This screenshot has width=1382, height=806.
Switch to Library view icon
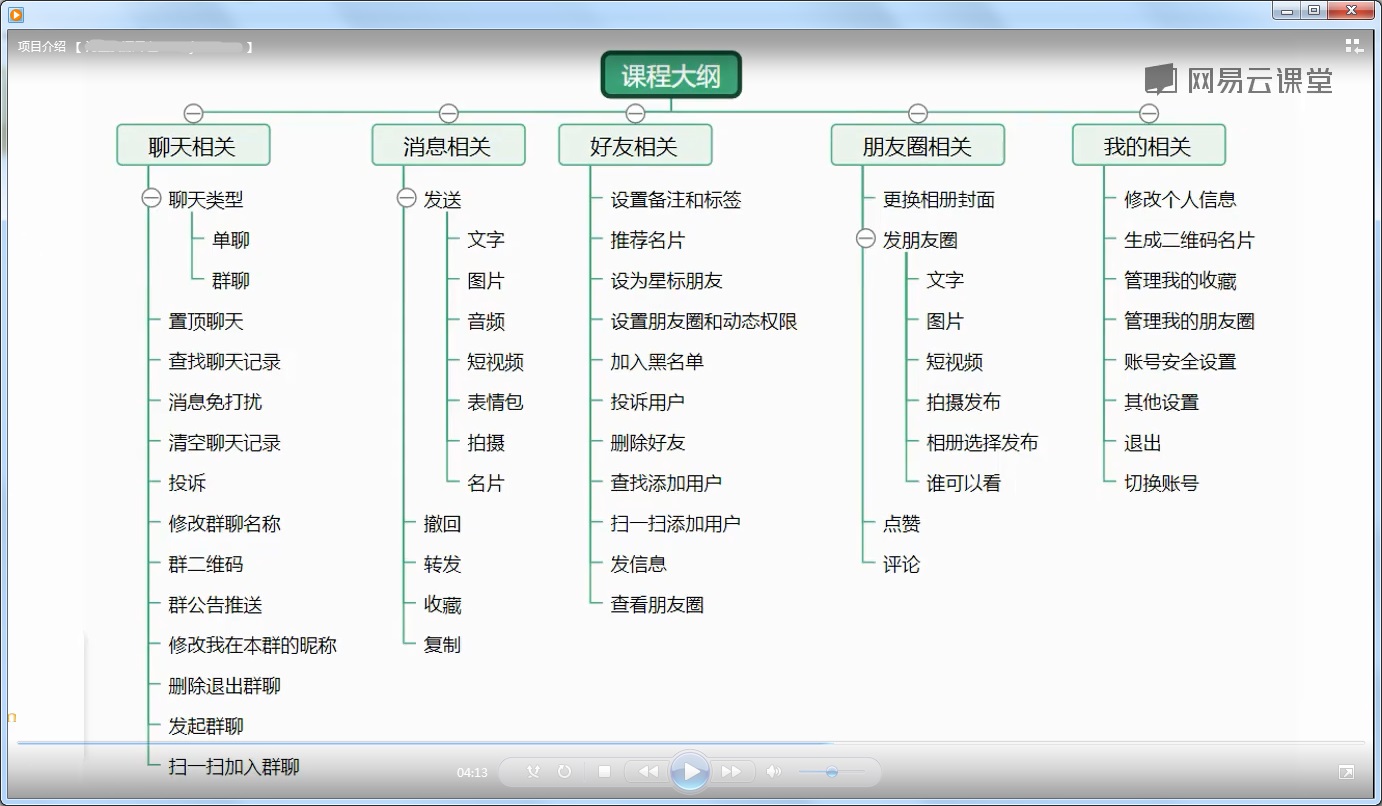(1354, 46)
